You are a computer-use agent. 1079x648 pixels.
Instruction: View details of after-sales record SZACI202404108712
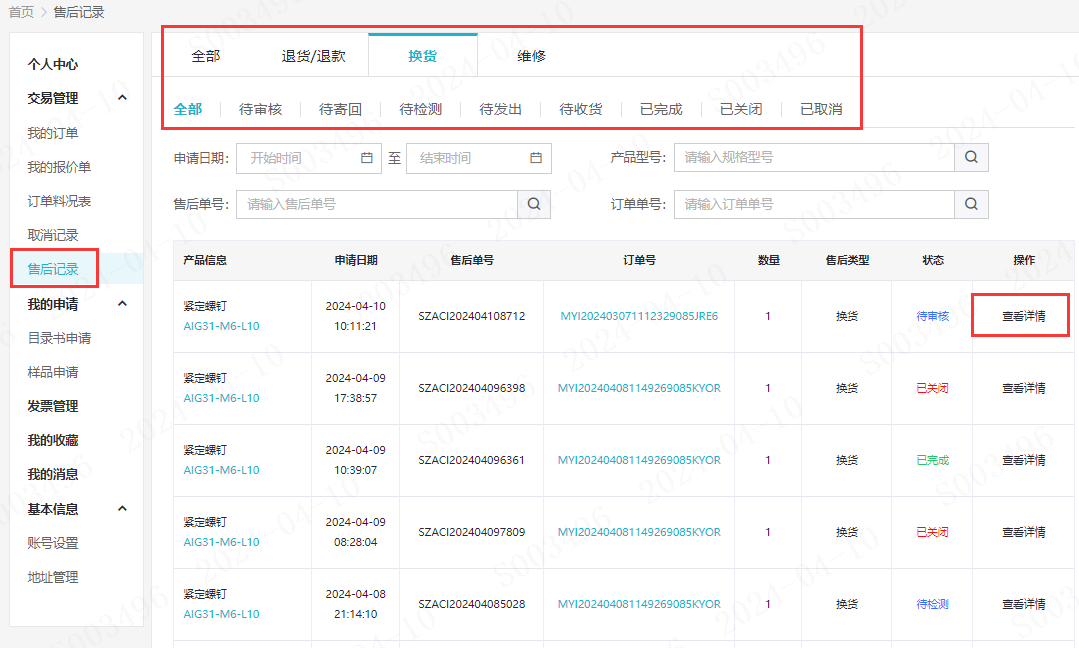(1023, 316)
